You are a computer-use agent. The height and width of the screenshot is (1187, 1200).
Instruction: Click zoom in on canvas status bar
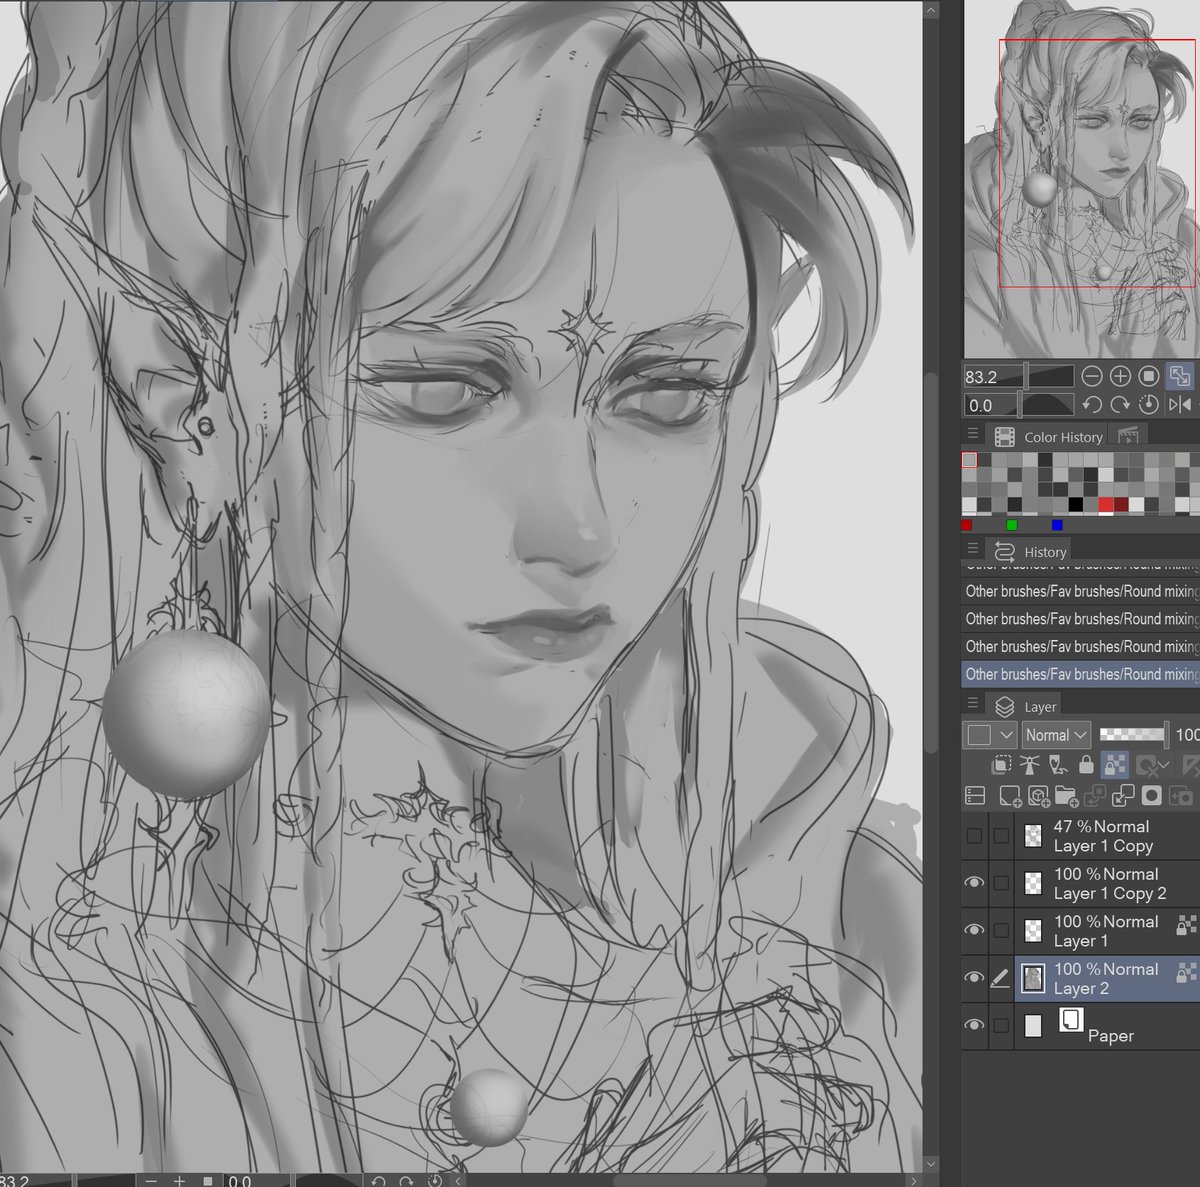[180, 1181]
